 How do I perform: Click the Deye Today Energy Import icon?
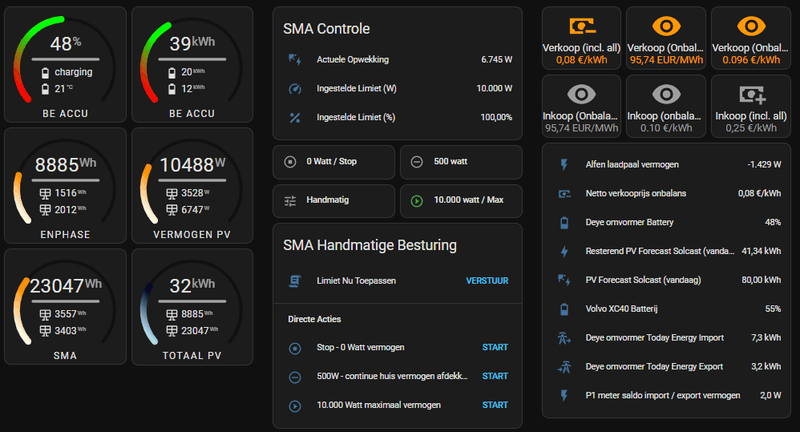[x=564, y=338]
